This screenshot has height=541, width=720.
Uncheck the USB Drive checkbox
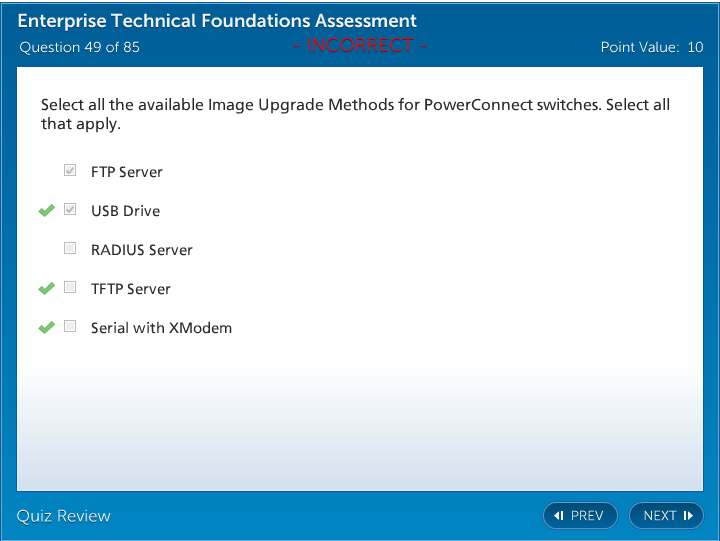coord(70,210)
